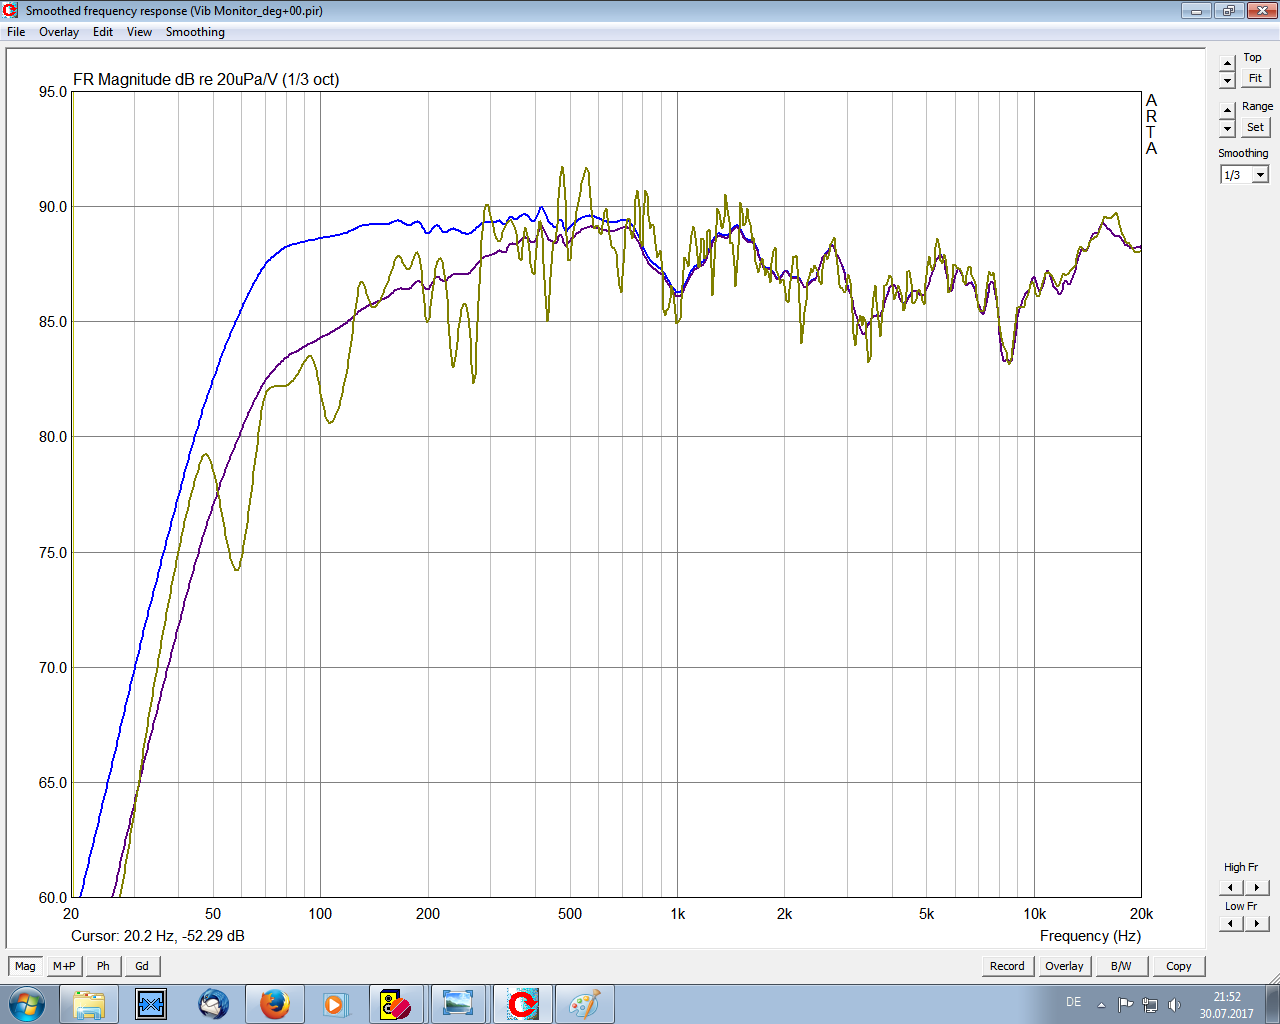Open the yellow loudspeaker app icon
The height and width of the screenshot is (1024, 1280).
click(396, 1004)
